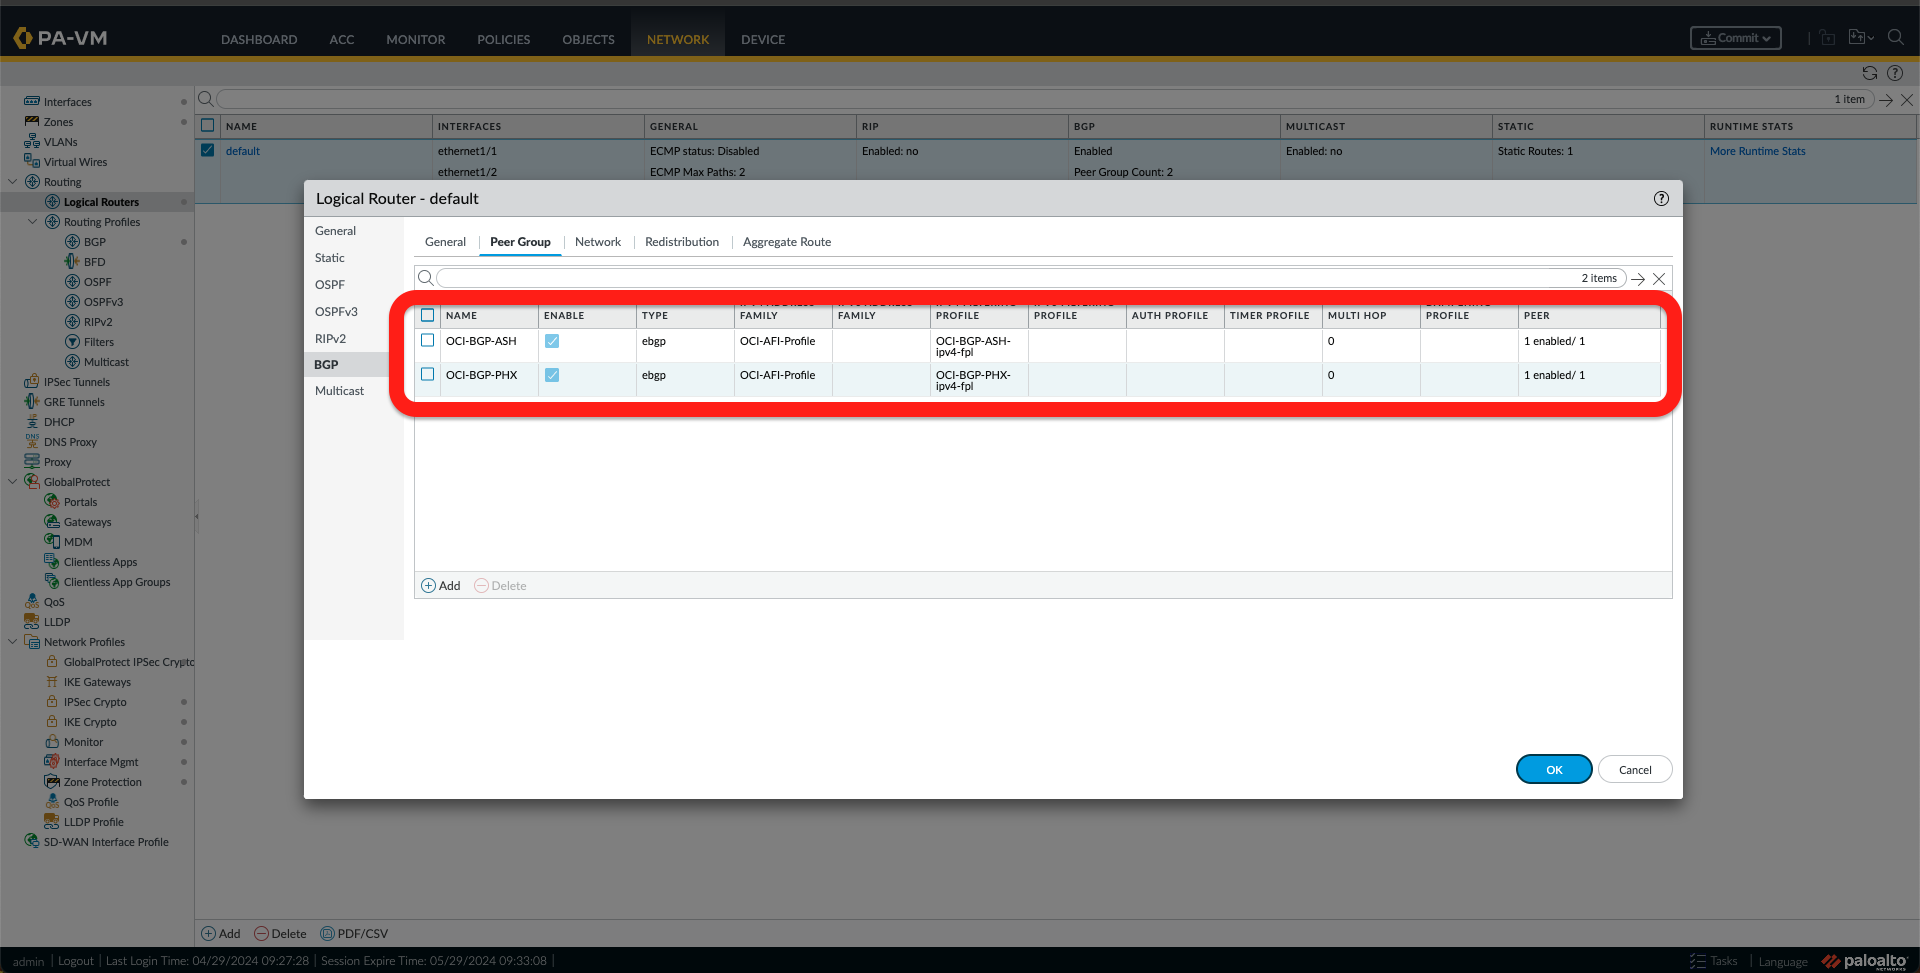Viewport: 1920px width, 973px height.
Task: Select OSPFv3 in the dialog side menu
Action: (x=336, y=312)
